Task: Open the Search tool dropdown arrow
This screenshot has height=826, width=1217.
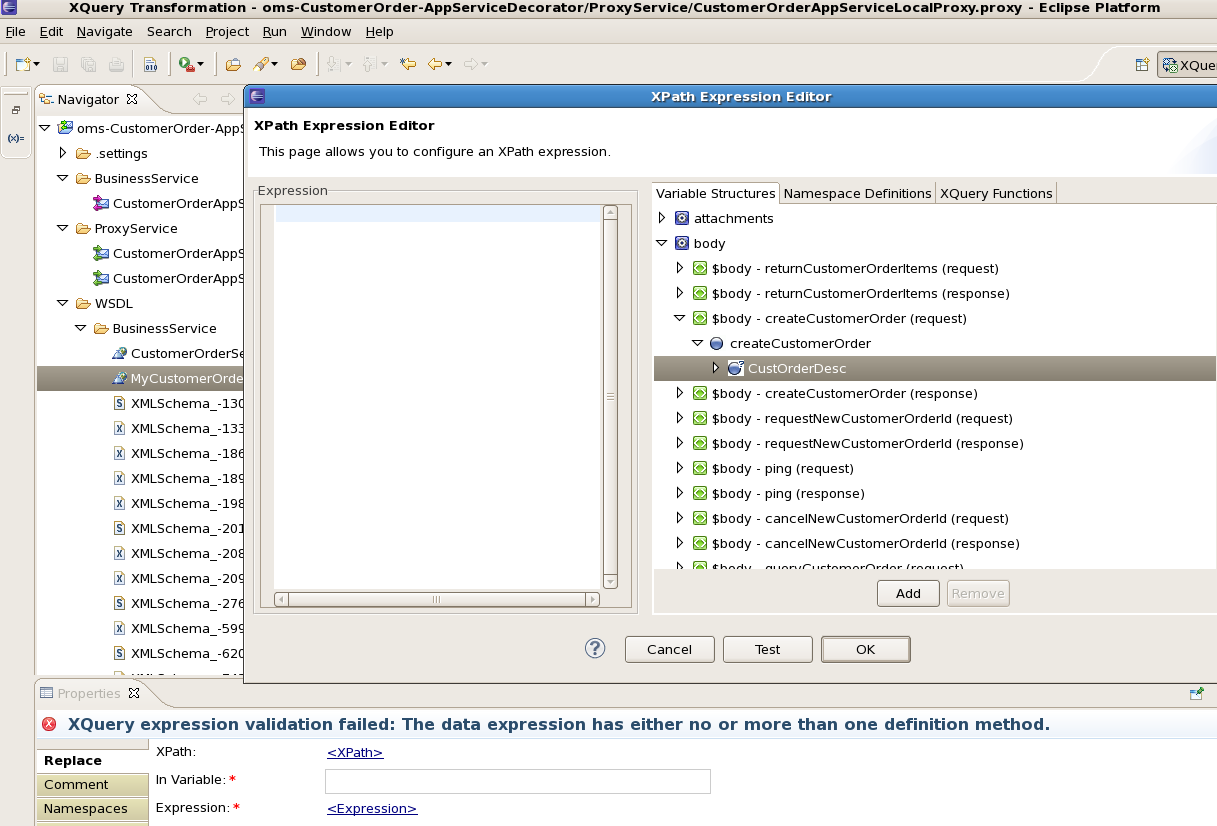Action: (x=274, y=64)
